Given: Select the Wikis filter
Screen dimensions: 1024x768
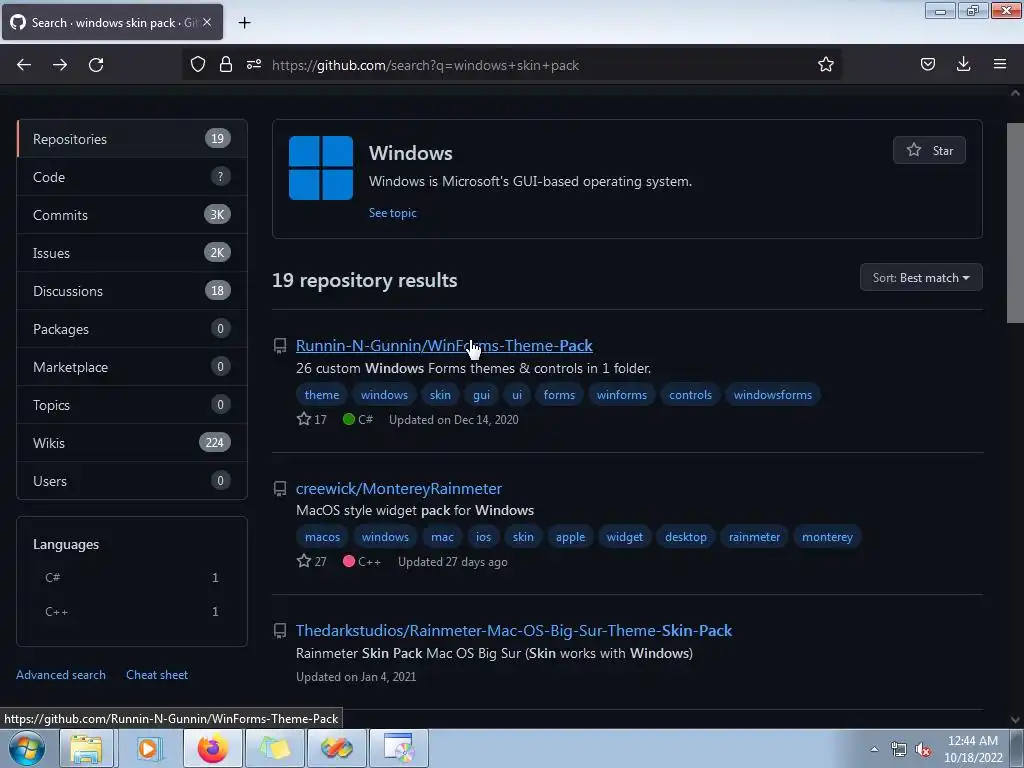Looking at the screenshot, I should [x=132, y=442].
